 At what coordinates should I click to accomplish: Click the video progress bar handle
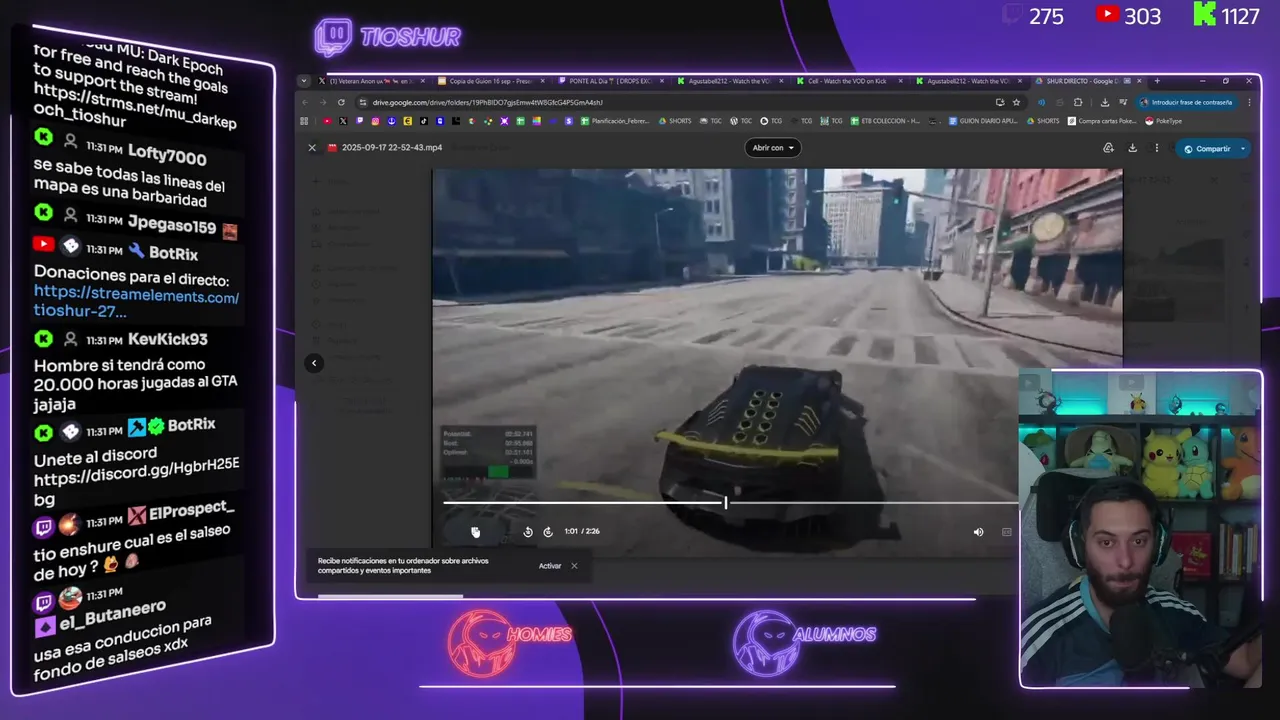(x=726, y=502)
